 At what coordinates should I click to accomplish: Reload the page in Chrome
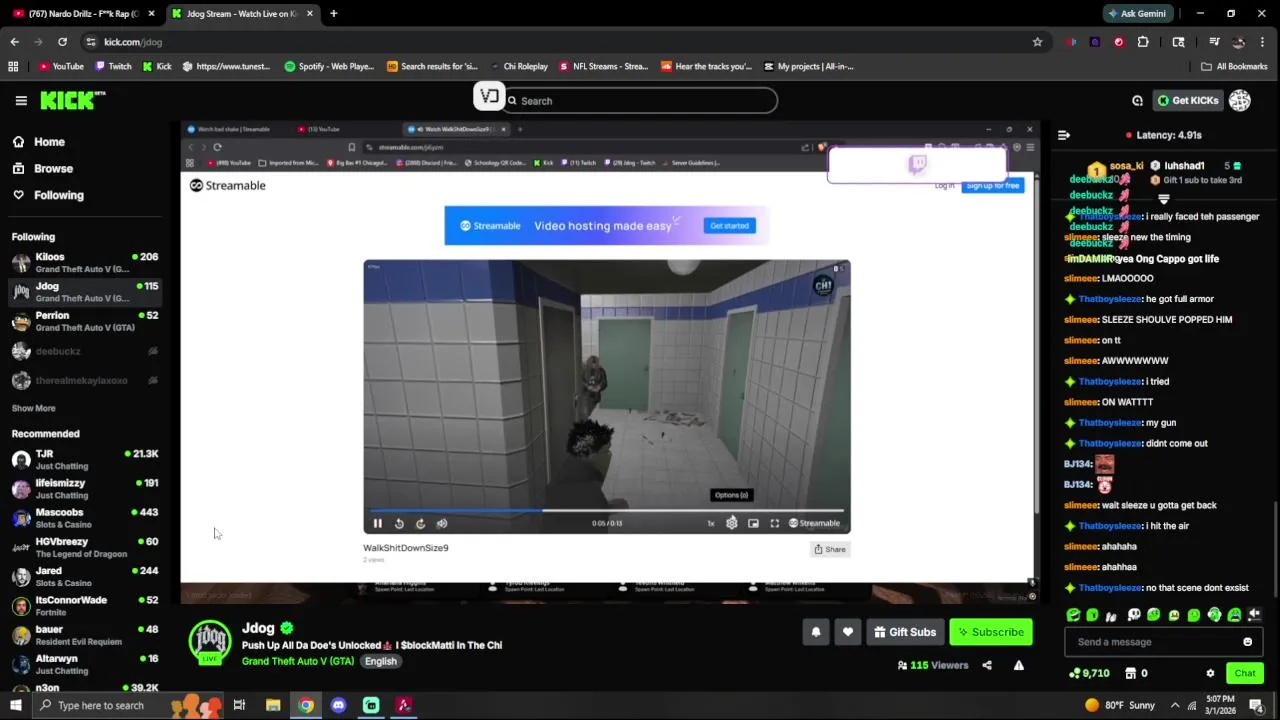tap(62, 42)
